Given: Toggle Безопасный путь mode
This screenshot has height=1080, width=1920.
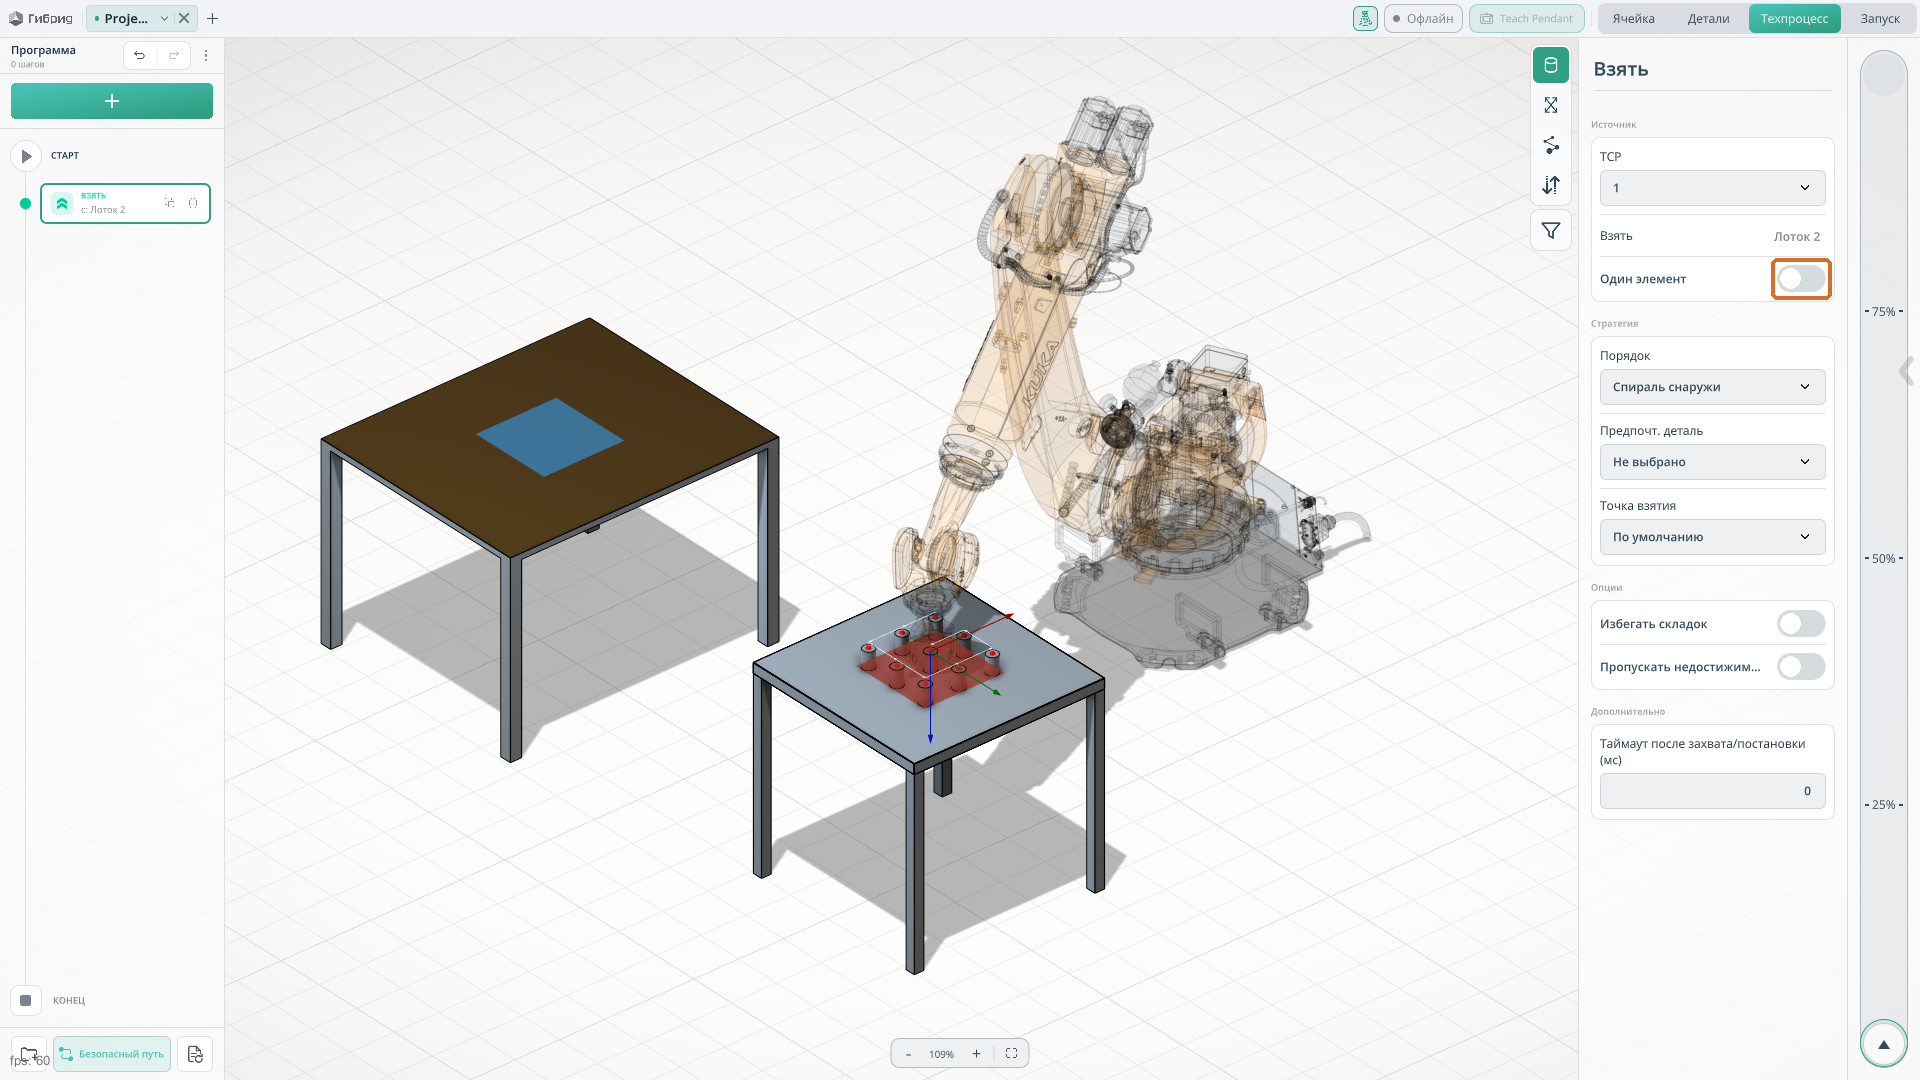Looking at the screenshot, I should [x=112, y=1054].
